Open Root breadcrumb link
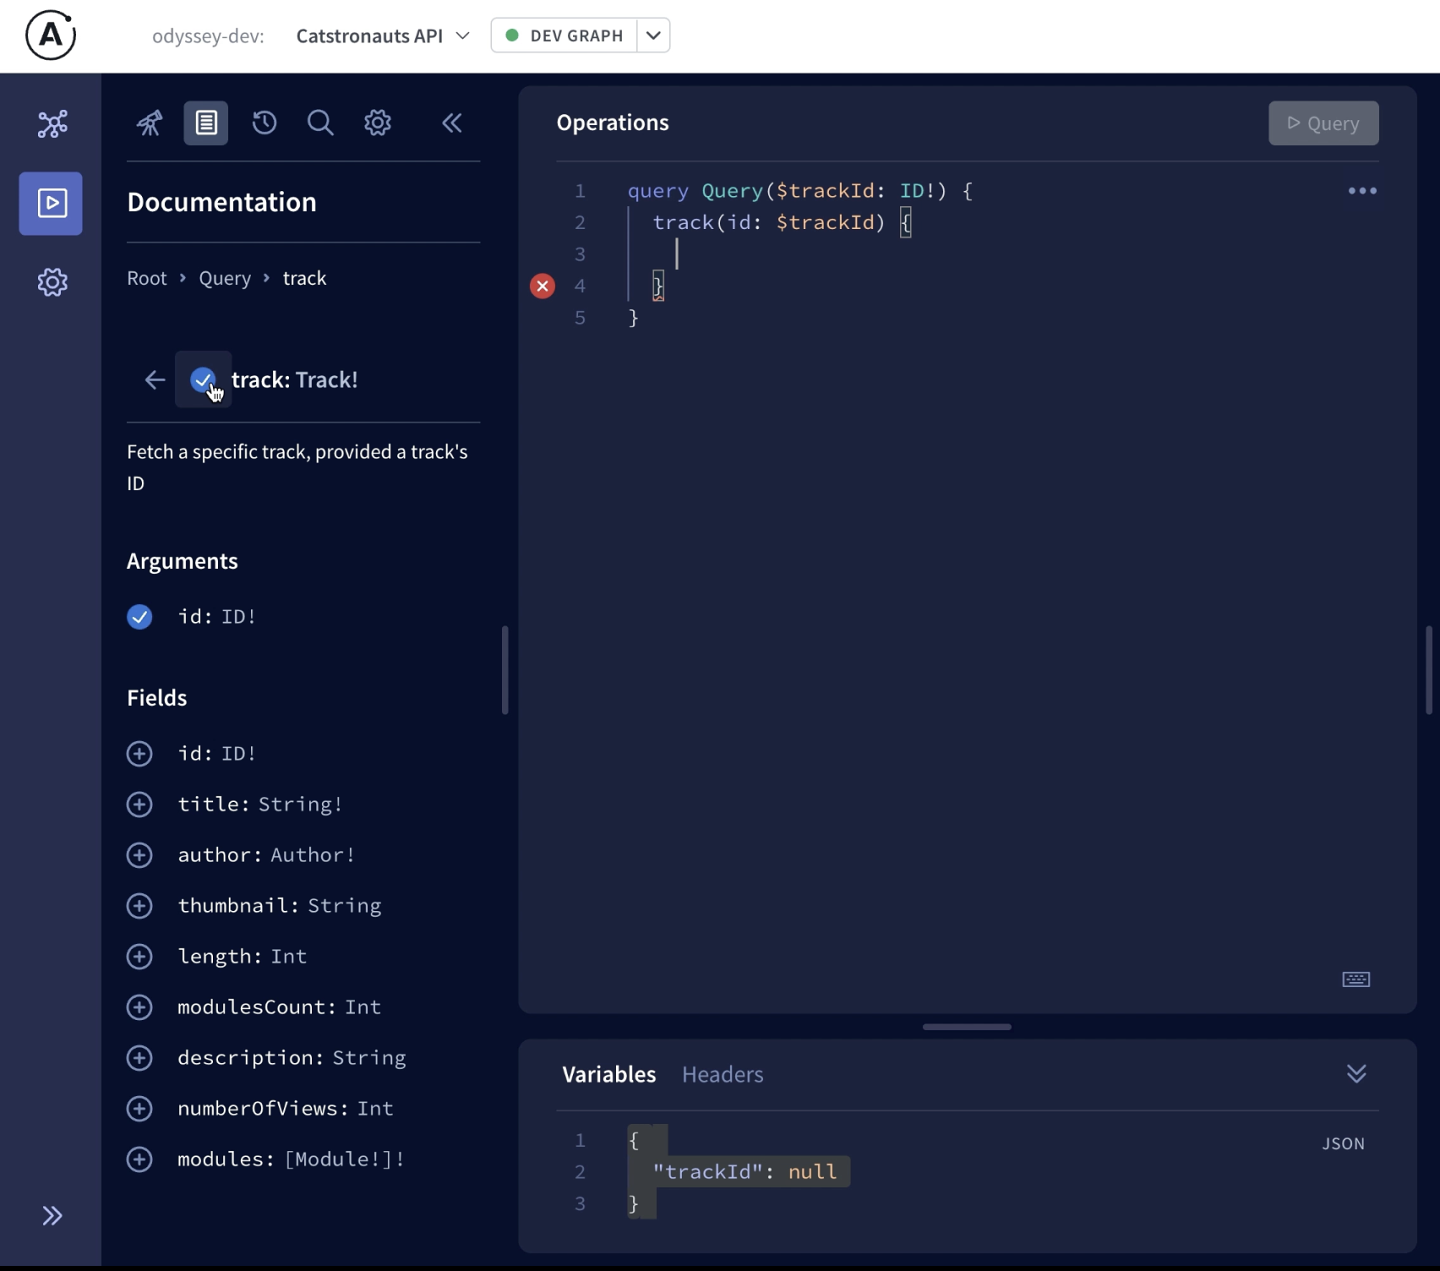 coord(147,278)
